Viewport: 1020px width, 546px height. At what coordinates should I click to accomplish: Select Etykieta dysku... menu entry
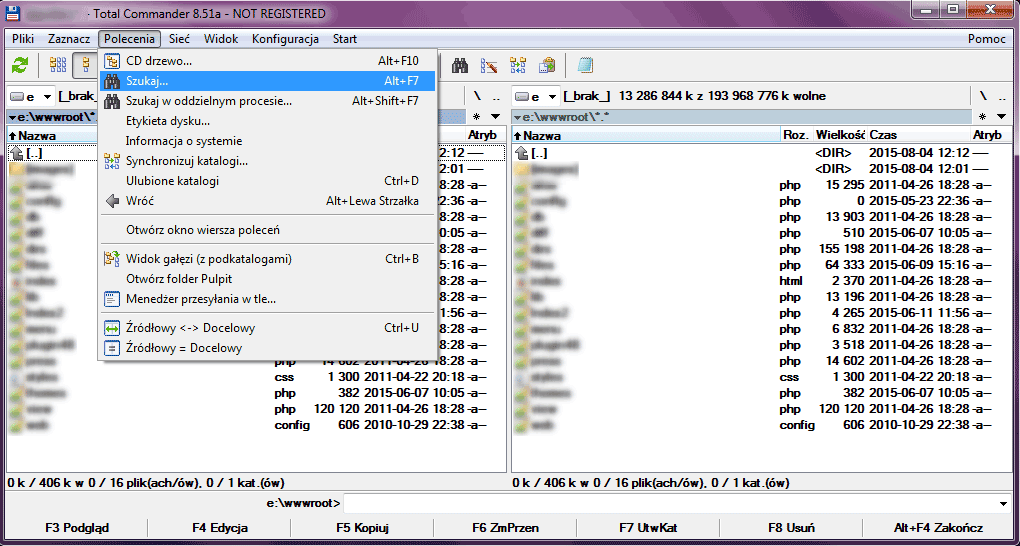coord(267,121)
